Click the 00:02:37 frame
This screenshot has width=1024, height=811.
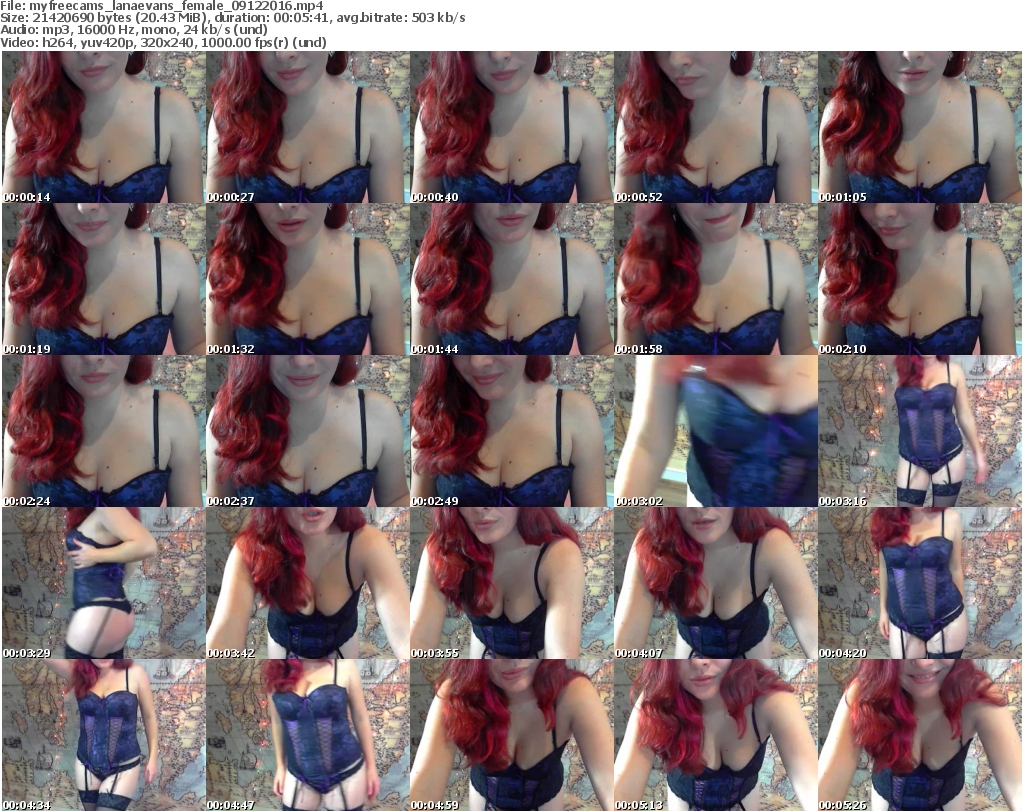pyautogui.click(x=307, y=431)
